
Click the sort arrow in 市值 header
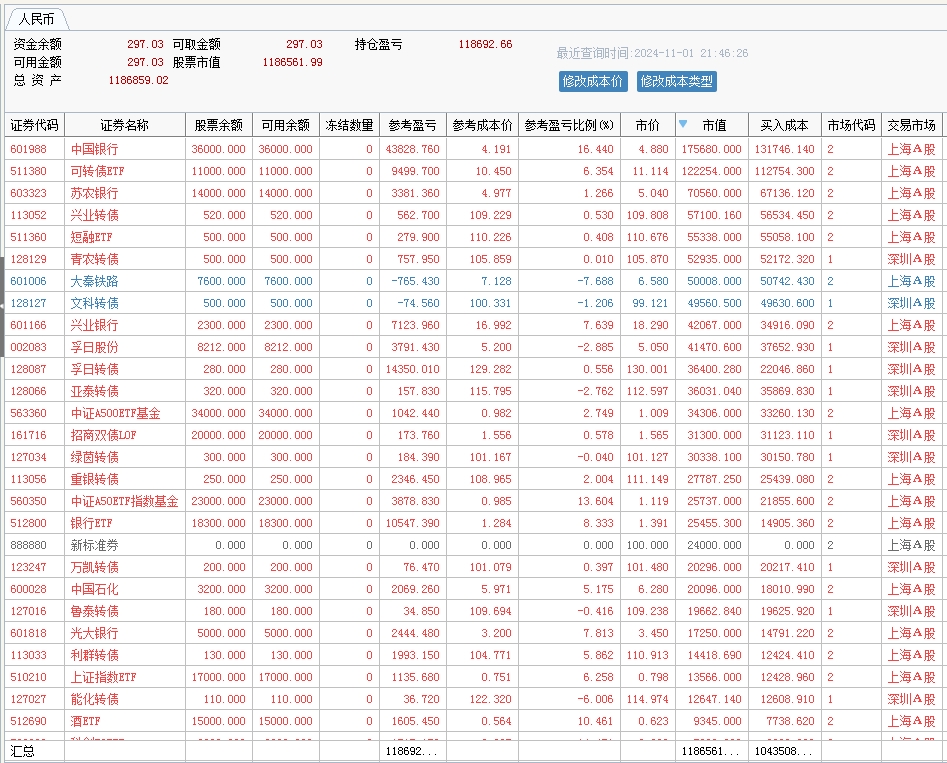682,124
